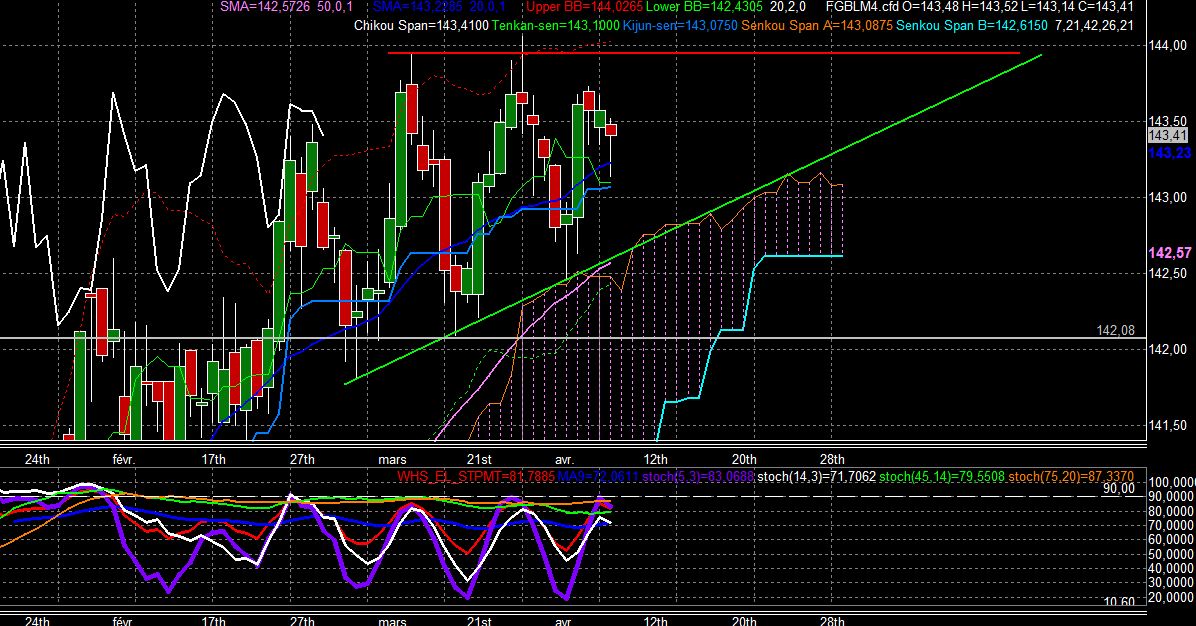
Task: Click the févr. date on main chart axis
Action: tap(124, 459)
